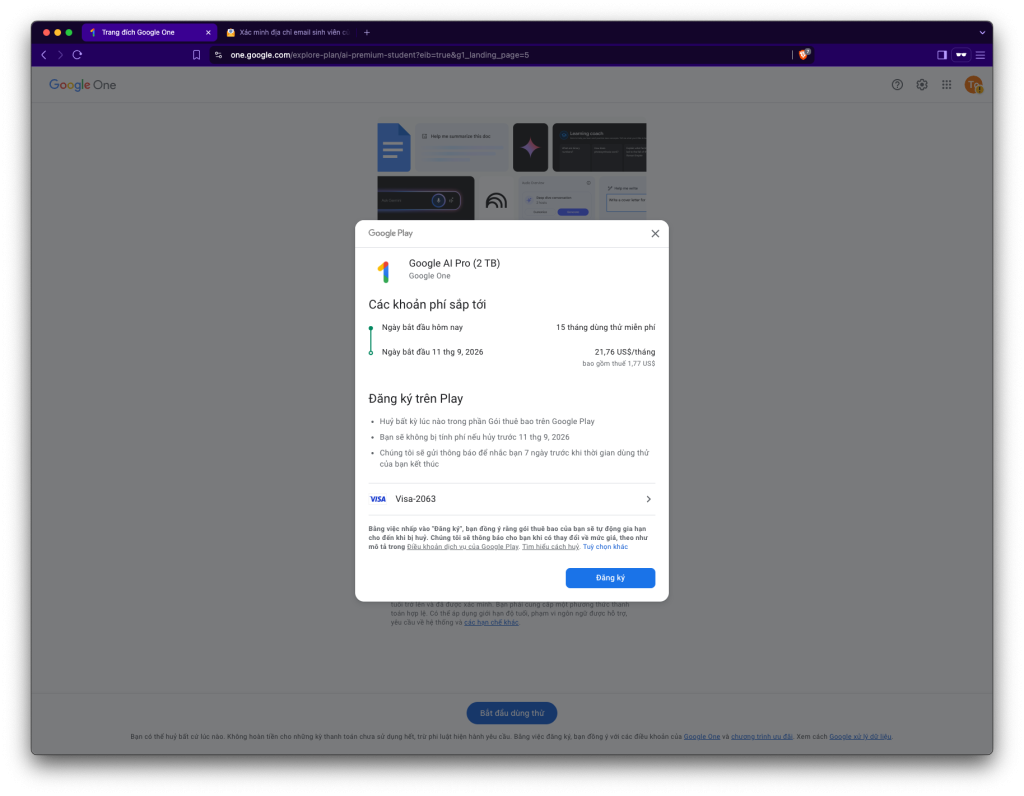Image resolution: width=1024 pixels, height=796 pixels.
Task: Bookmark this page
Action: (196, 55)
